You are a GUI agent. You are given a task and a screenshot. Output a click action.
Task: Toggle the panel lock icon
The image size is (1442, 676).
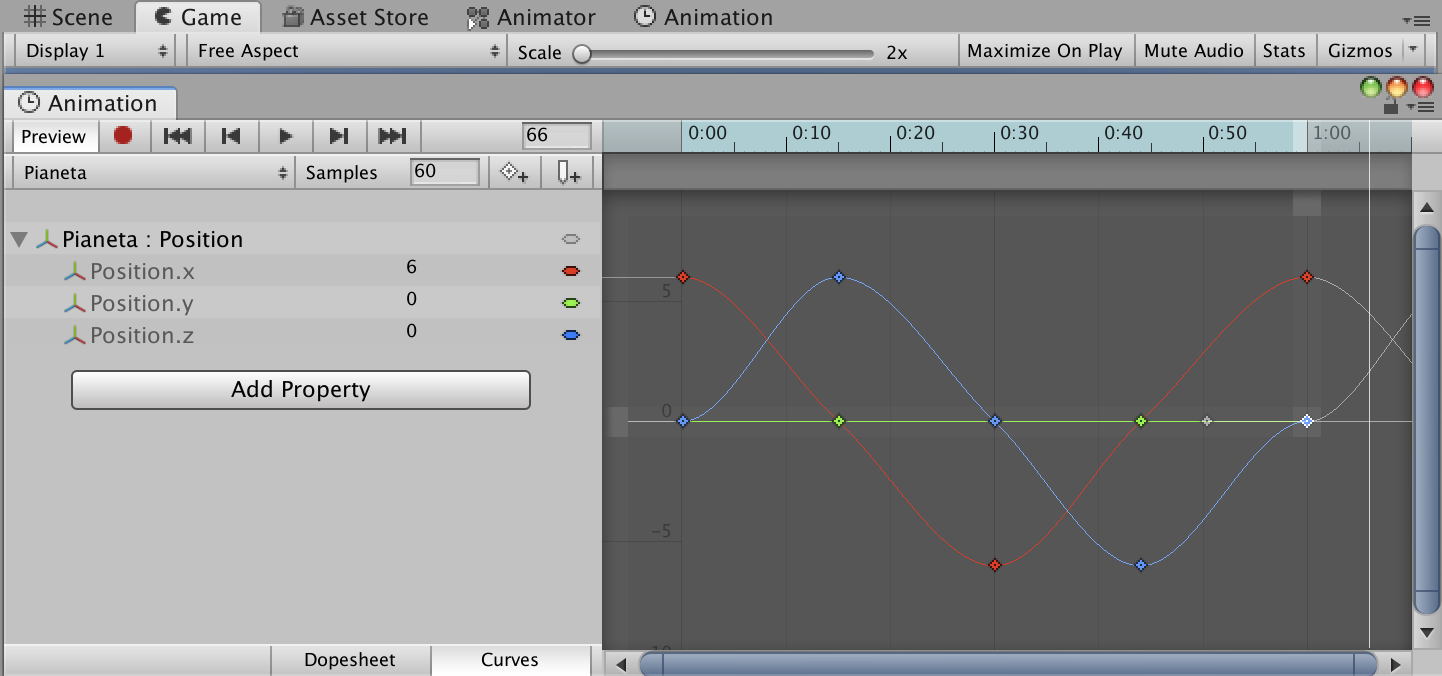(x=1391, y=107)
